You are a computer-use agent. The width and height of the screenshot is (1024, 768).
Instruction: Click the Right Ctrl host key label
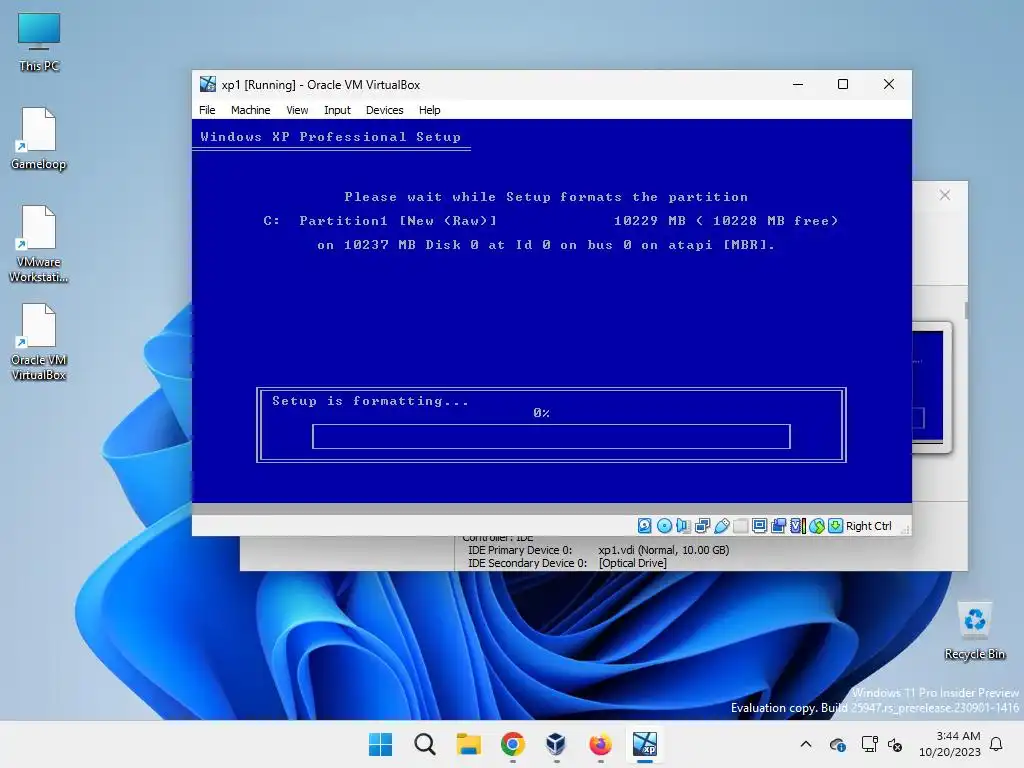(x=869, y=526)
